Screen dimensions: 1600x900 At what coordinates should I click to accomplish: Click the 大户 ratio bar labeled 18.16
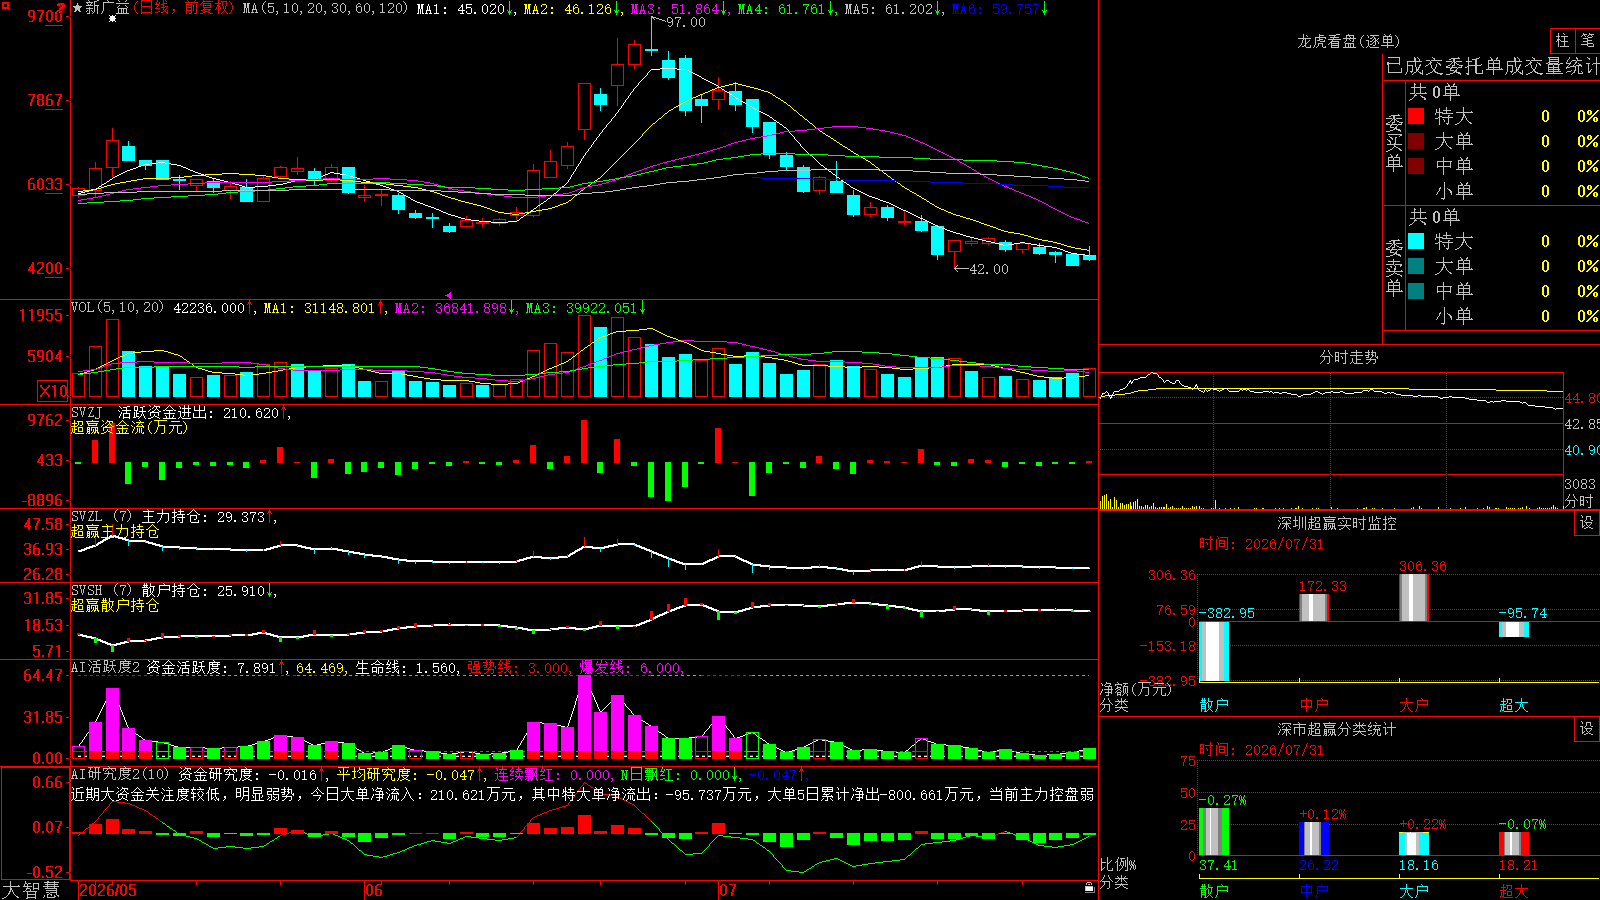[x=1414, y=843]
